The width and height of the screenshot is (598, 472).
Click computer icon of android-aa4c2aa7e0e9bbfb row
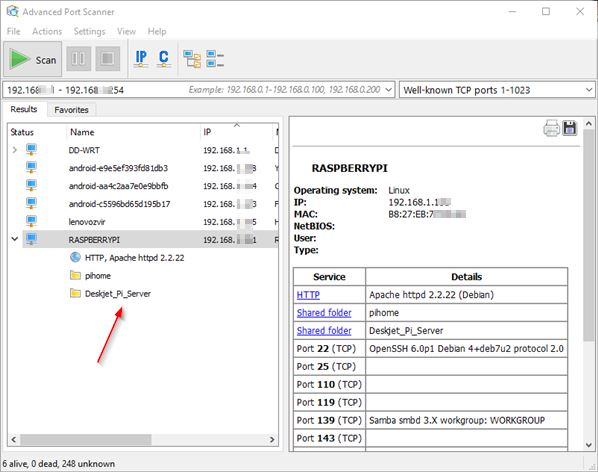click(x=31, y=185)
